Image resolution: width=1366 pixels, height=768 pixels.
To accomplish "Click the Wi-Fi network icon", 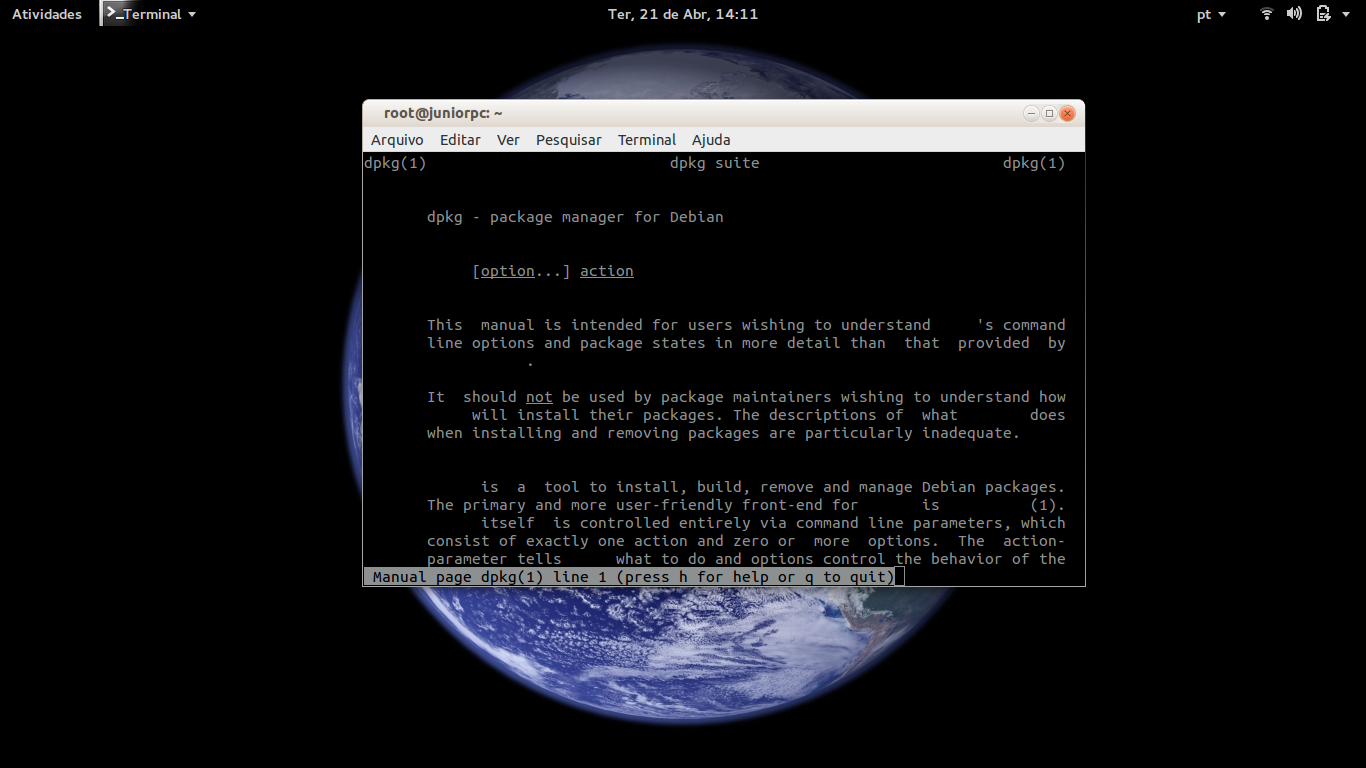I will pyautogui.click(x=1267, y=14).
